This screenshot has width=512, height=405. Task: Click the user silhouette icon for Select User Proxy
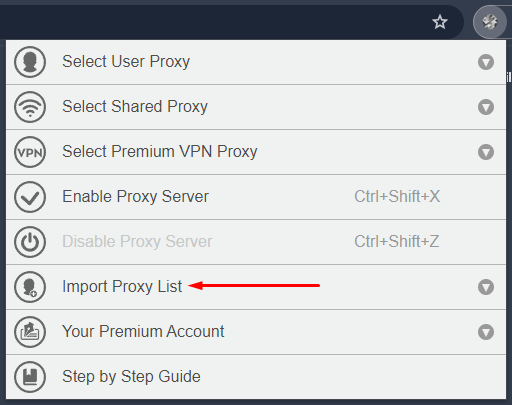click(x=30, y=62)
